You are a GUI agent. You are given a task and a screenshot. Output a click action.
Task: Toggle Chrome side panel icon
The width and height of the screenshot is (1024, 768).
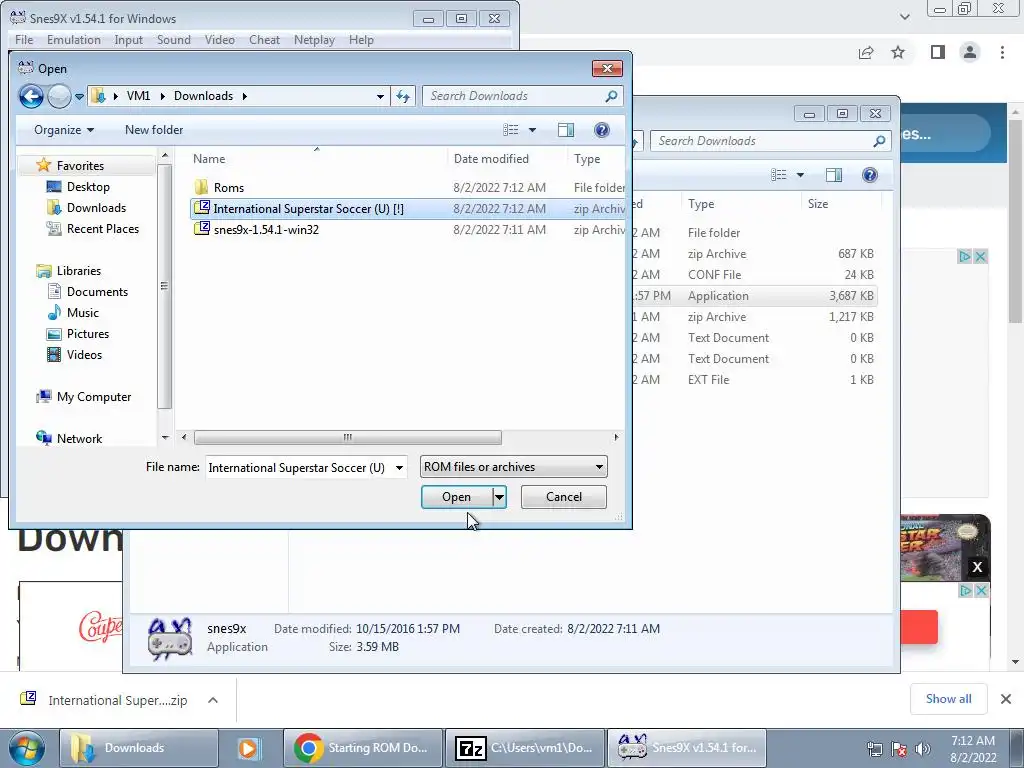click(938, 52)
